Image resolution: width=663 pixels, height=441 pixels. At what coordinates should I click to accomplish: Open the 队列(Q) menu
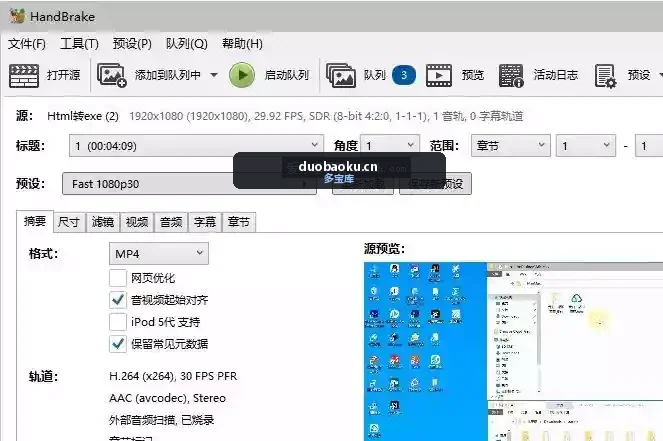pos(186,44)
